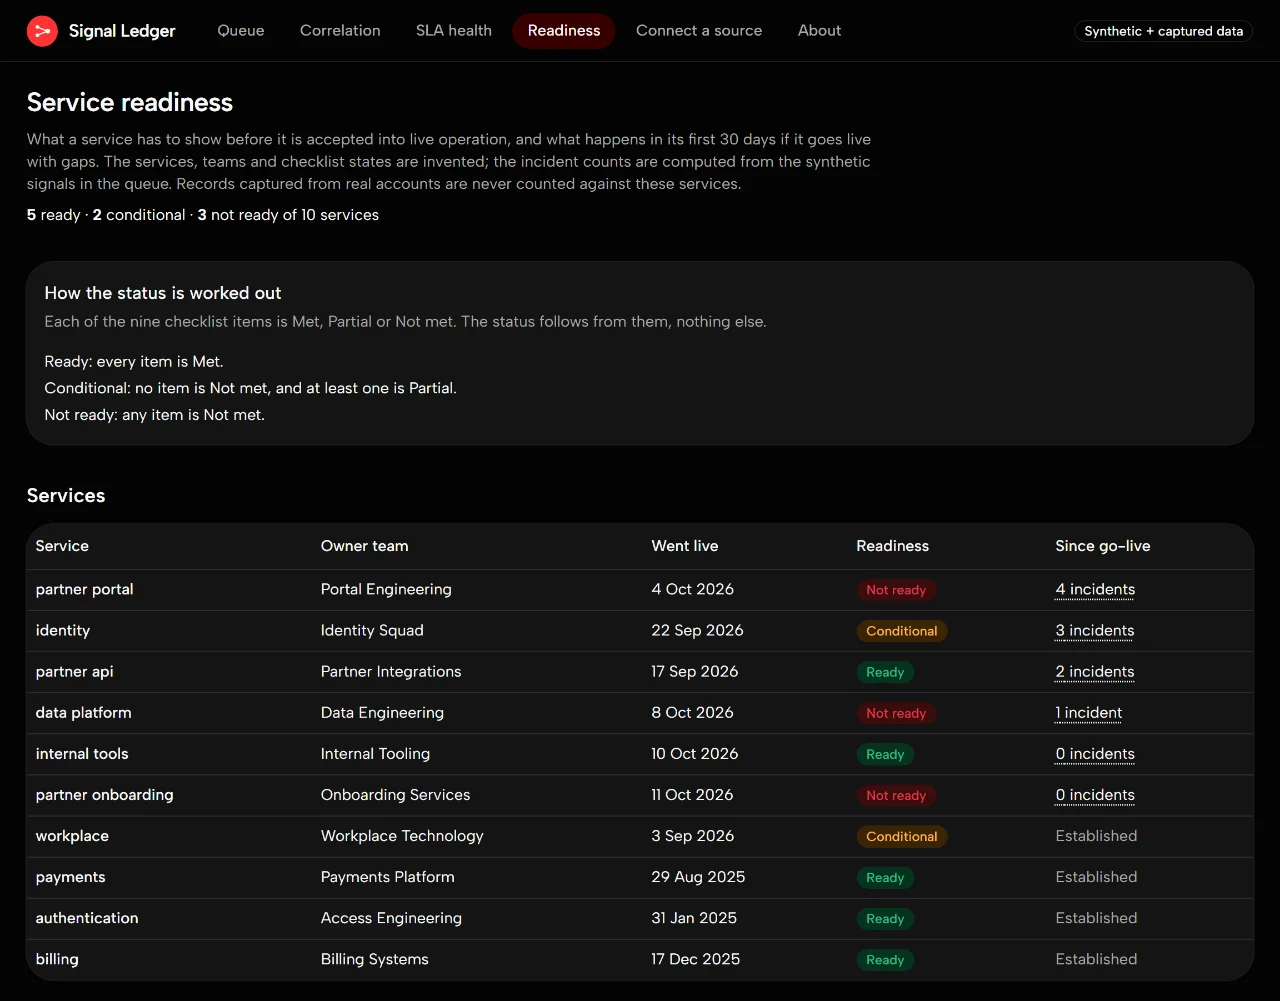Go to the SLA health tab

point(454,31)
